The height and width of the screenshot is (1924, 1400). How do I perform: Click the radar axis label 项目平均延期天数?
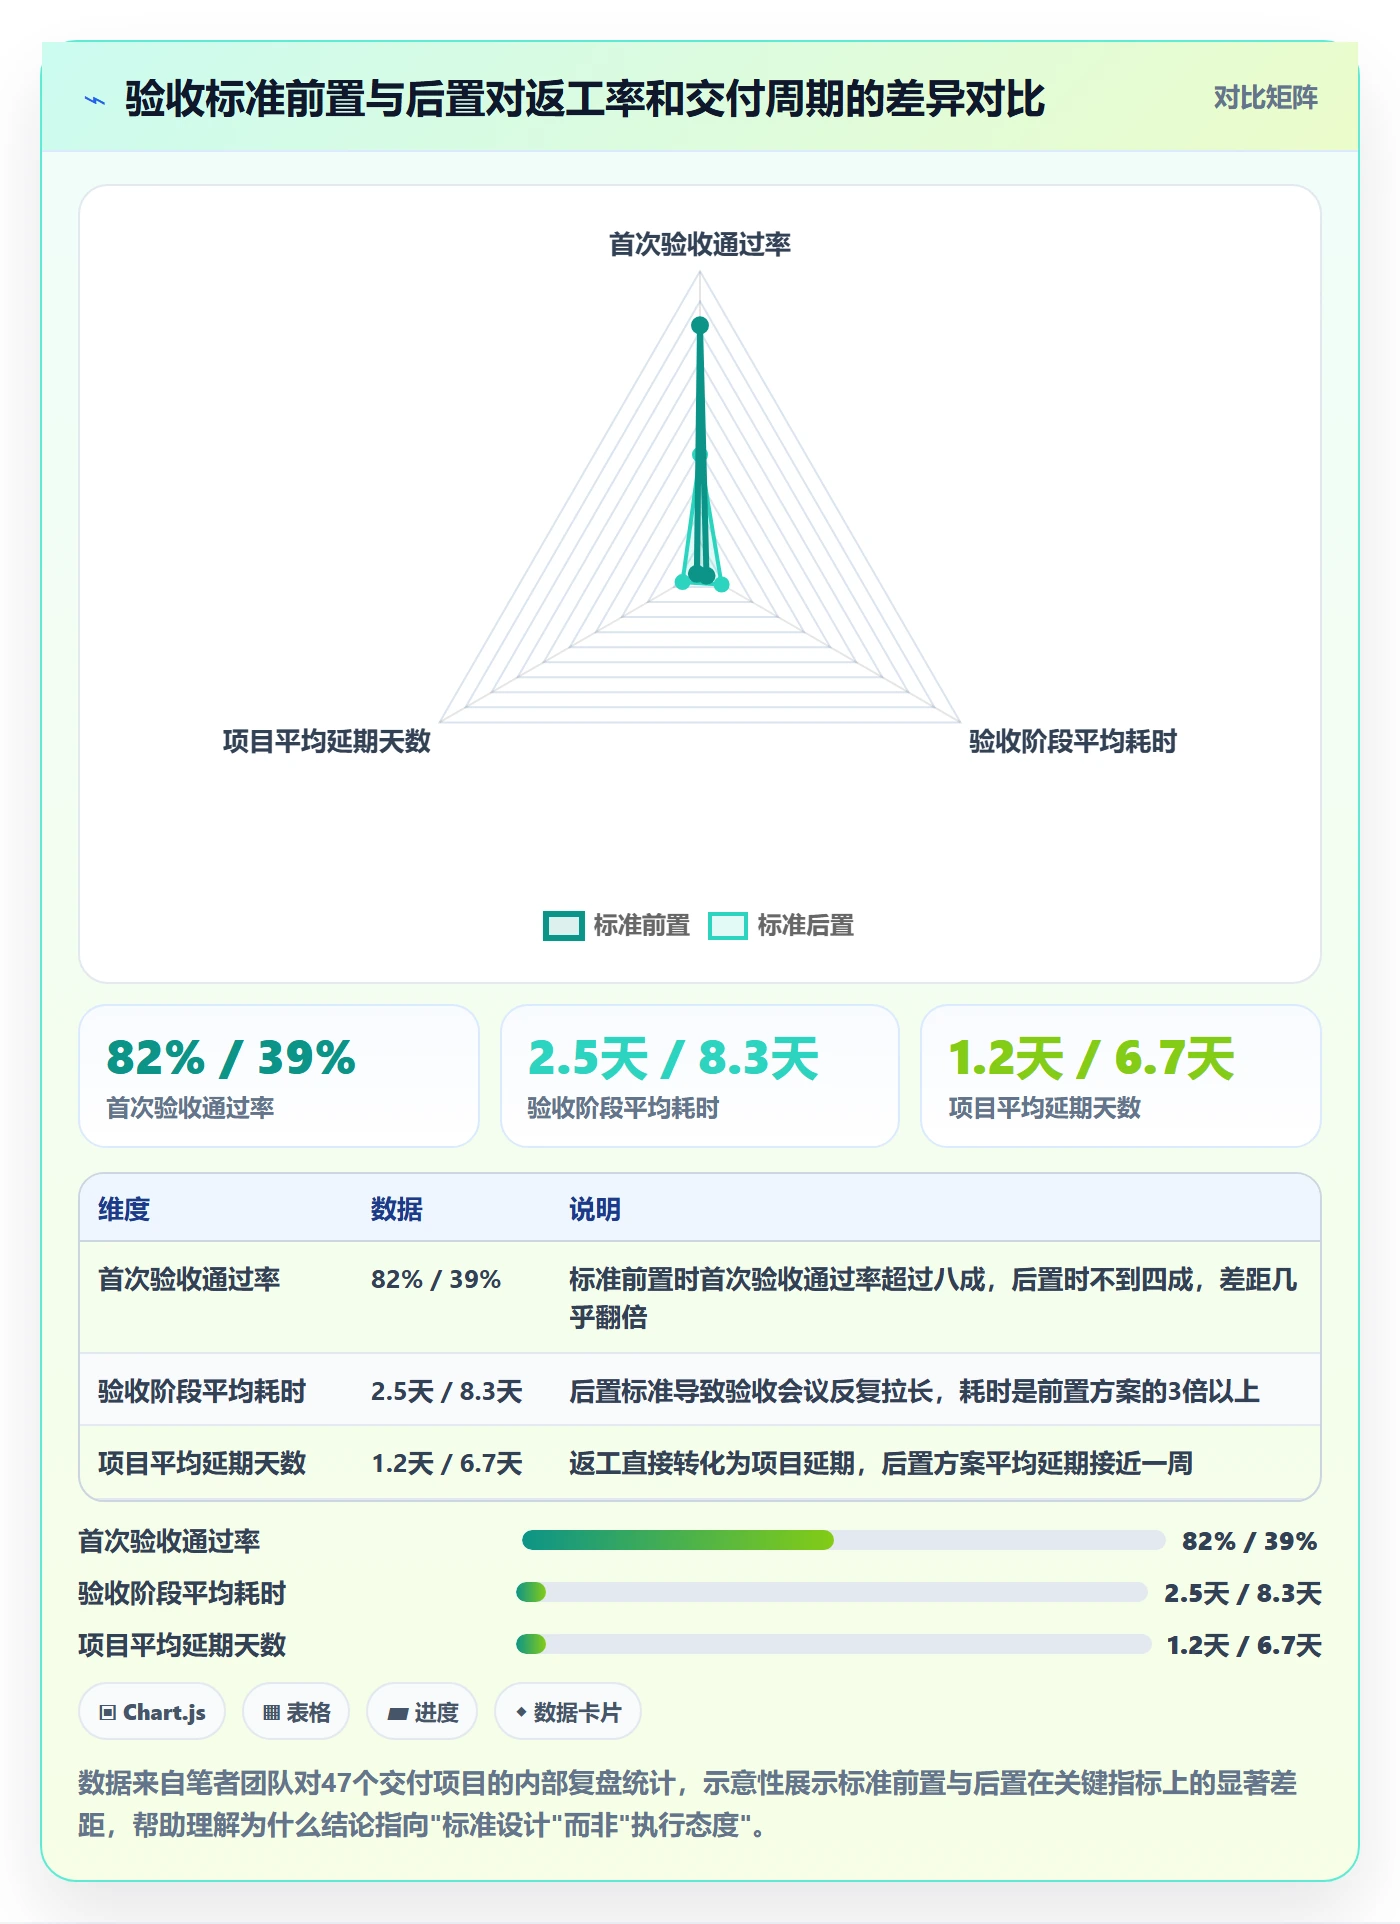[x=327, y=741]
